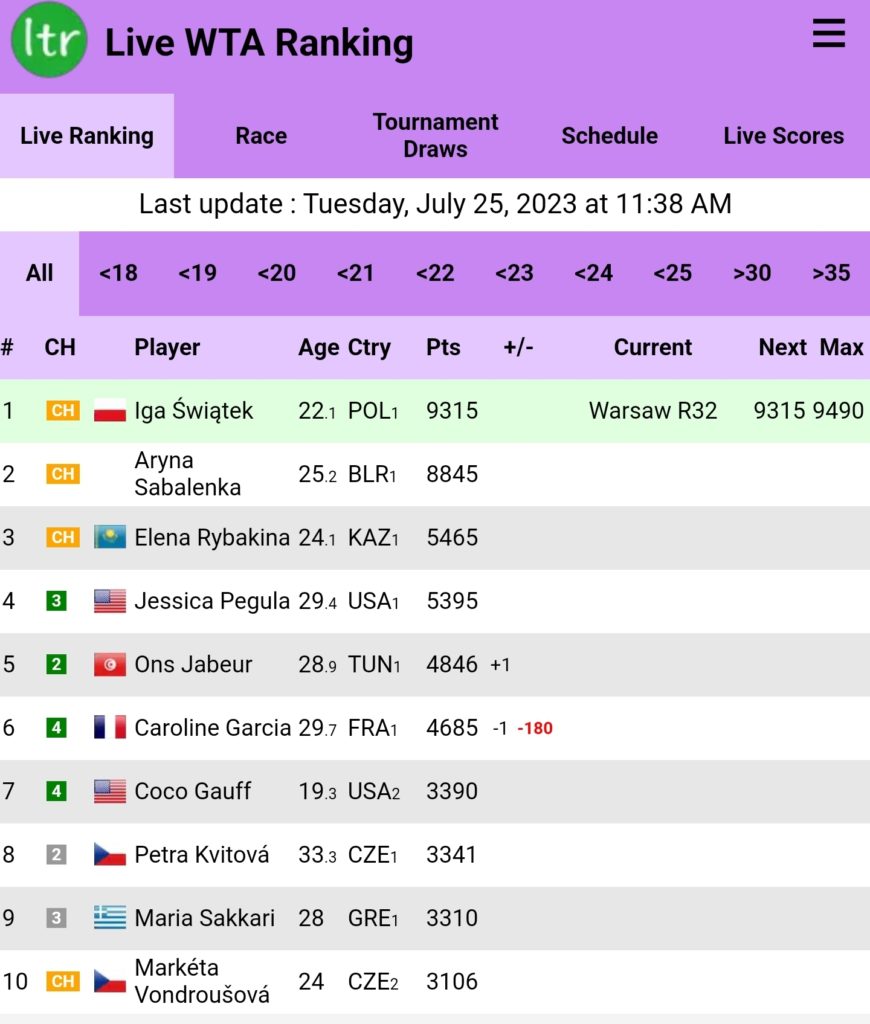Click the Kazakhstan flag beside Elena Rybakina
Screen dimensions: 870x1024
click(x=110, y=538)
